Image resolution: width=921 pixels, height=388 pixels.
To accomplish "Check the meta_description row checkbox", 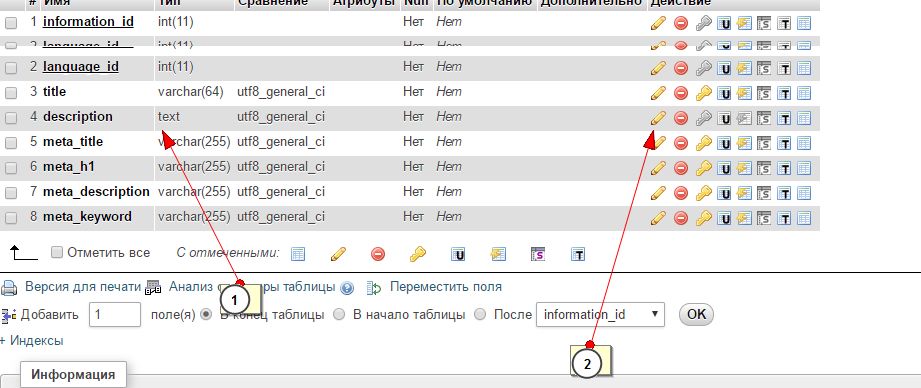I will (x=11, y=193).
